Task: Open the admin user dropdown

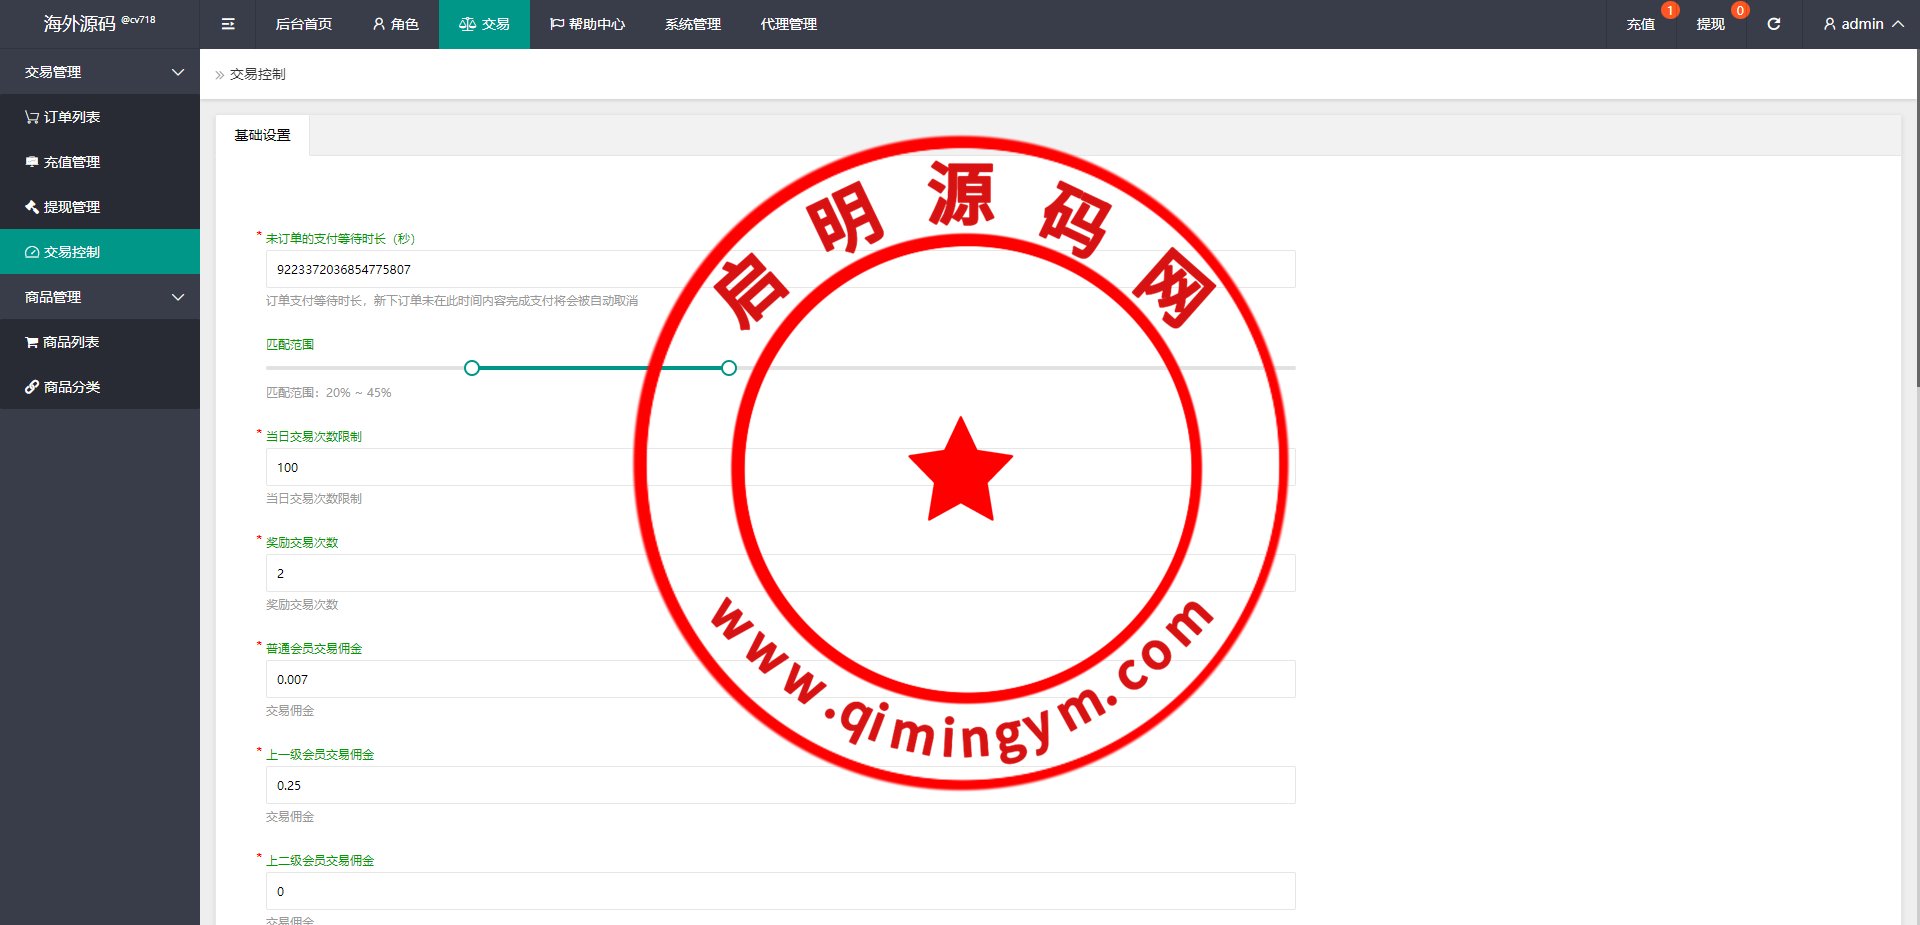Action: click(1862, 24)
